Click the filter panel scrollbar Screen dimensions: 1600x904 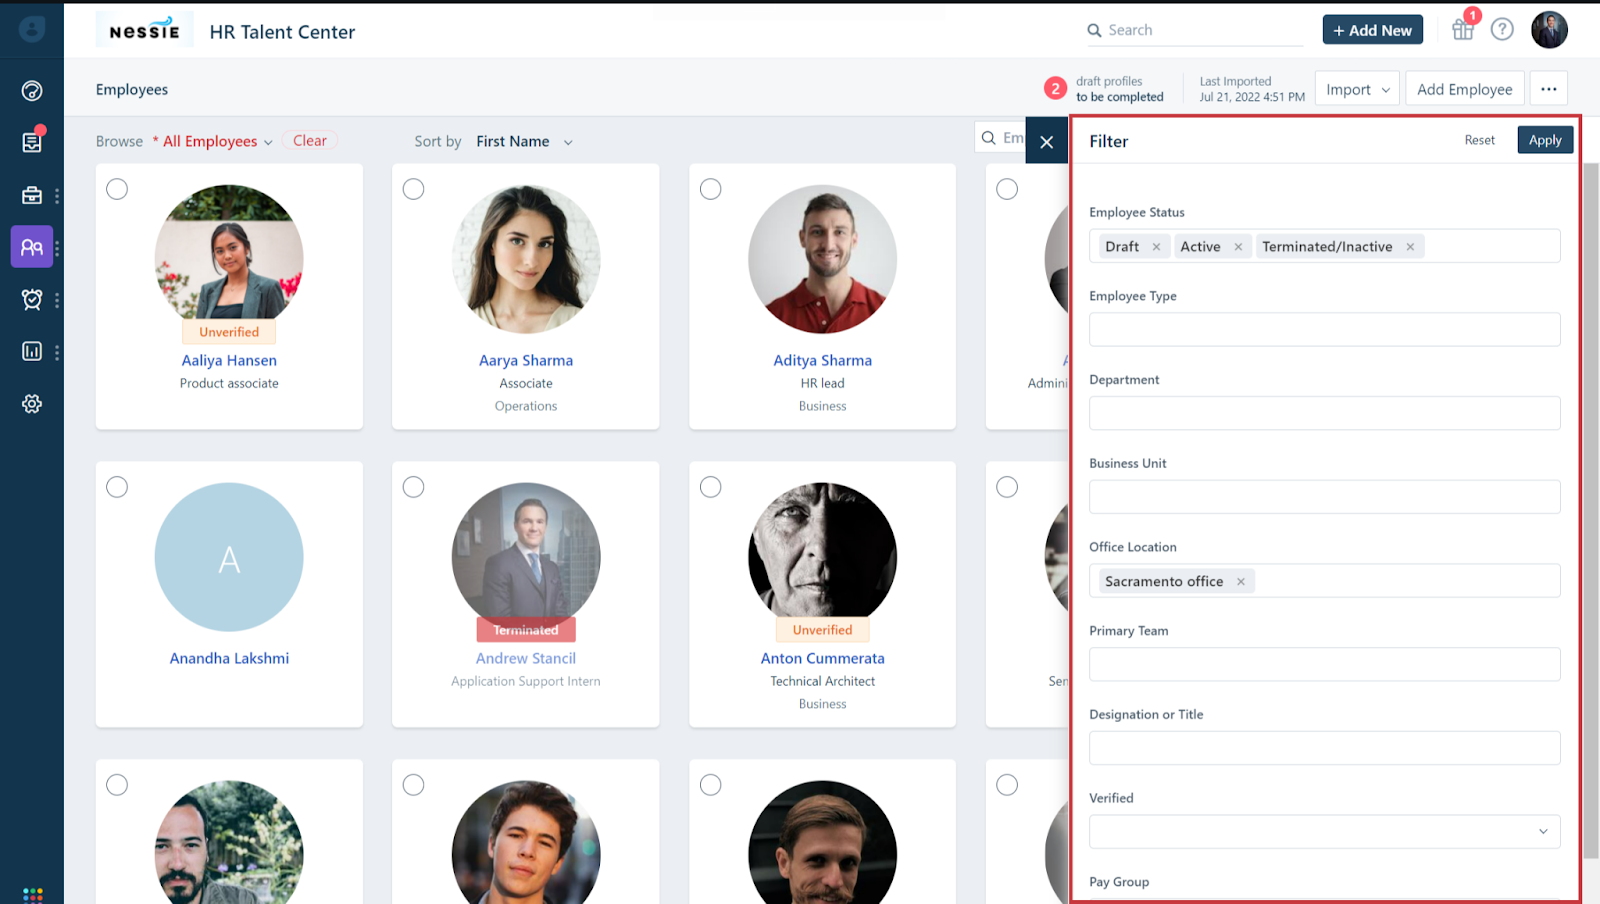[1591, 510]
